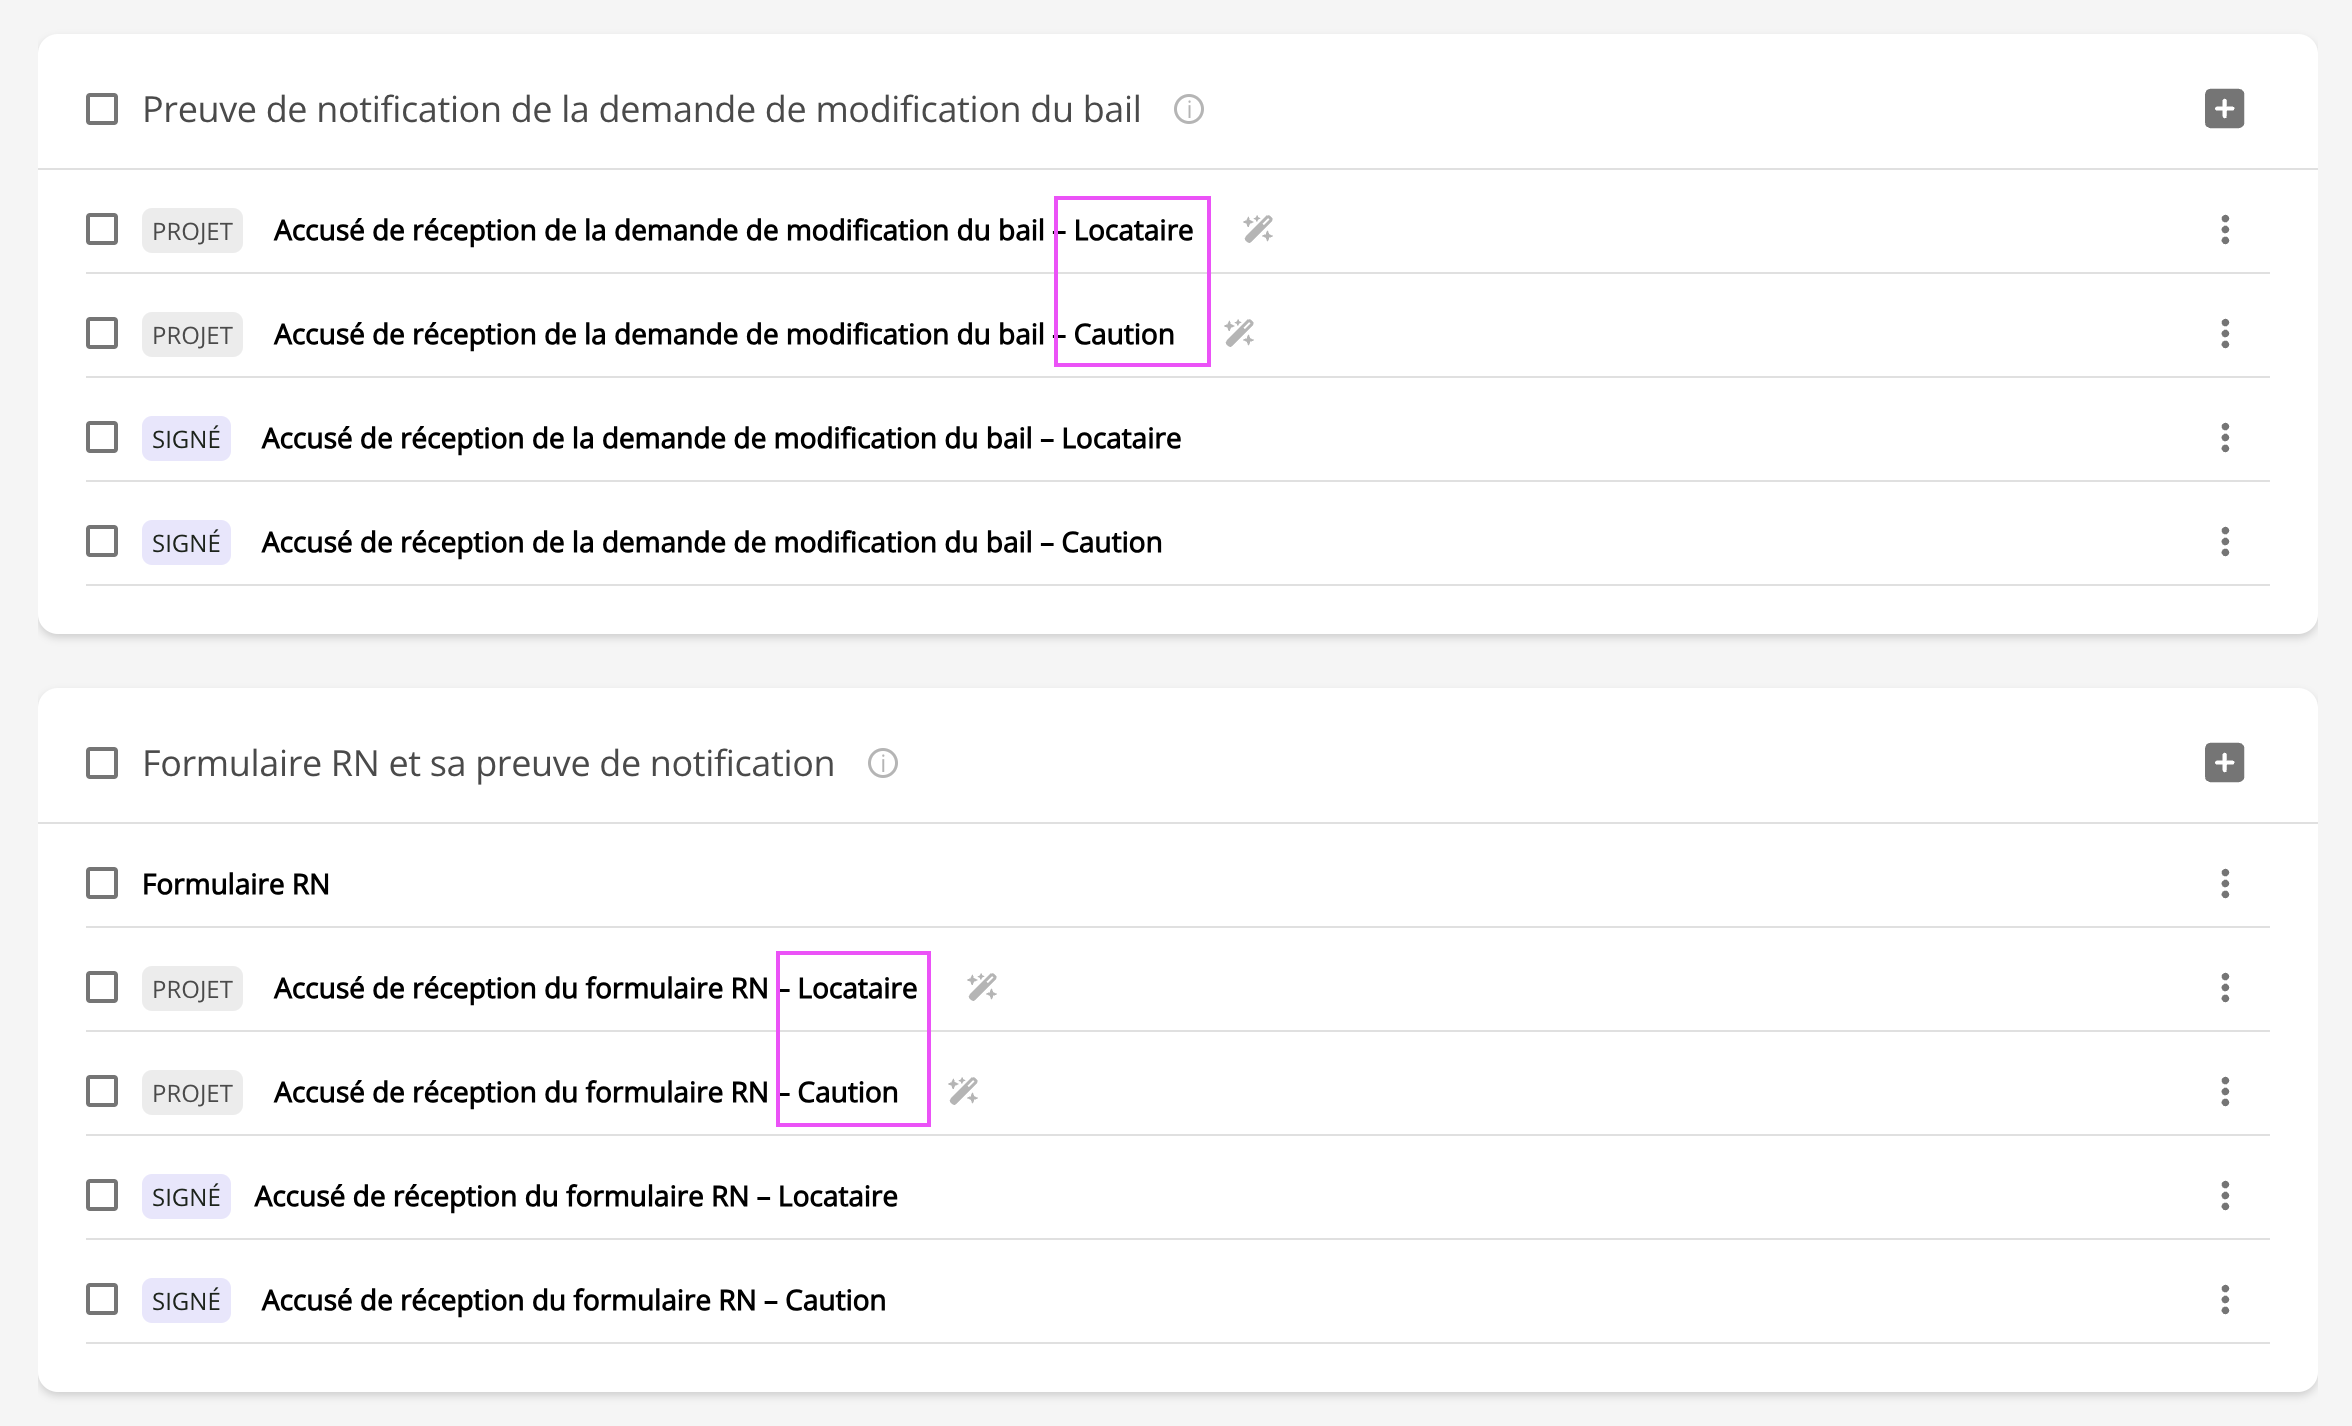Open more options for signed formulaire RN Caution
Image resolution: width=2352 pixels, height=1426 pixels.
(x=2225, y=1300)
